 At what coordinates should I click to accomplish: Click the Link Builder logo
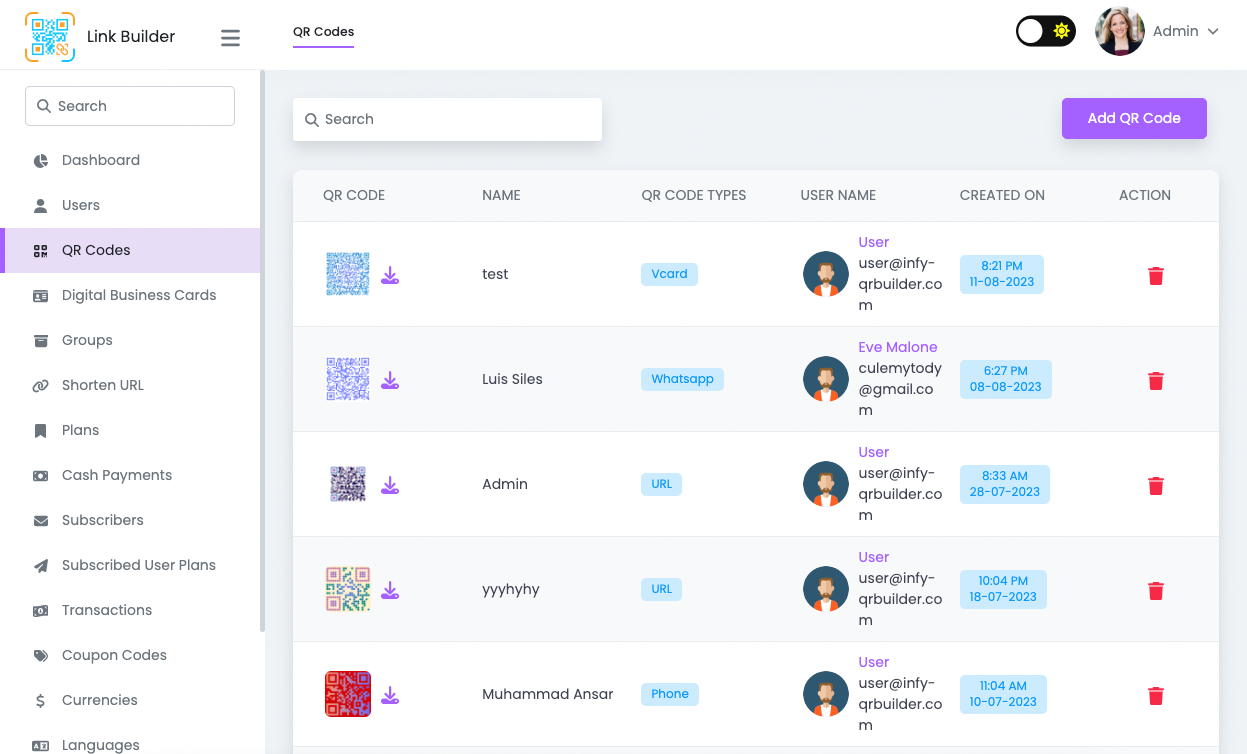tap(50, 37)
